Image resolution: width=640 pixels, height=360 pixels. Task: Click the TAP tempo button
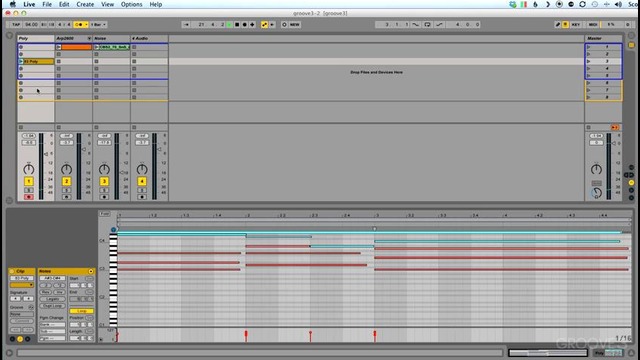tap(16, 24)
